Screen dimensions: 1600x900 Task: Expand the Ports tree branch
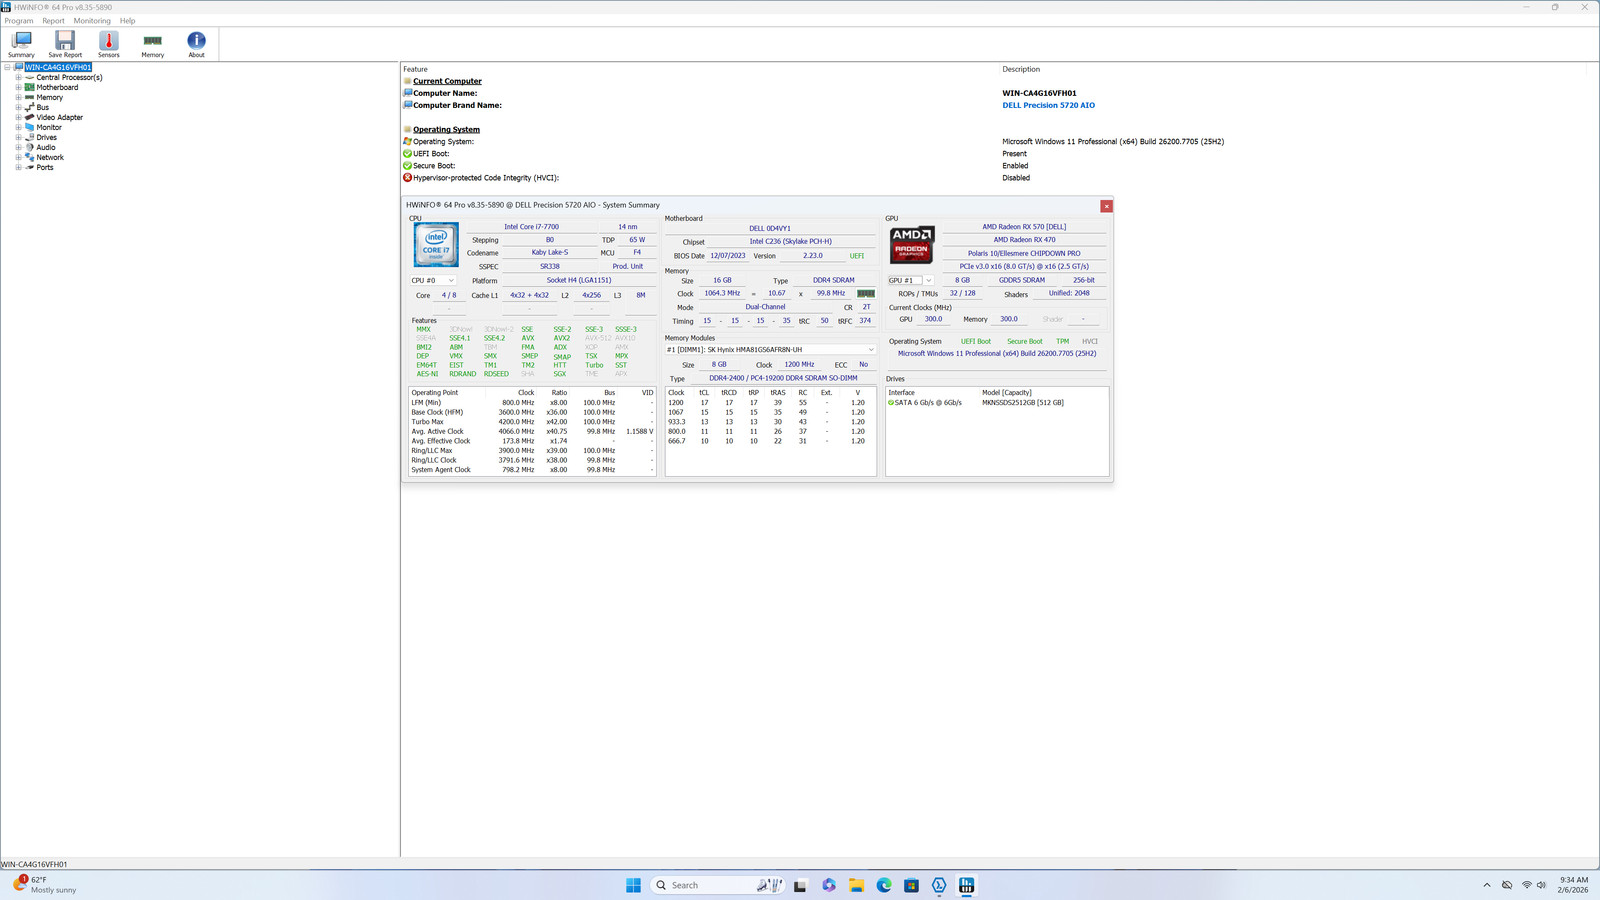18,167
